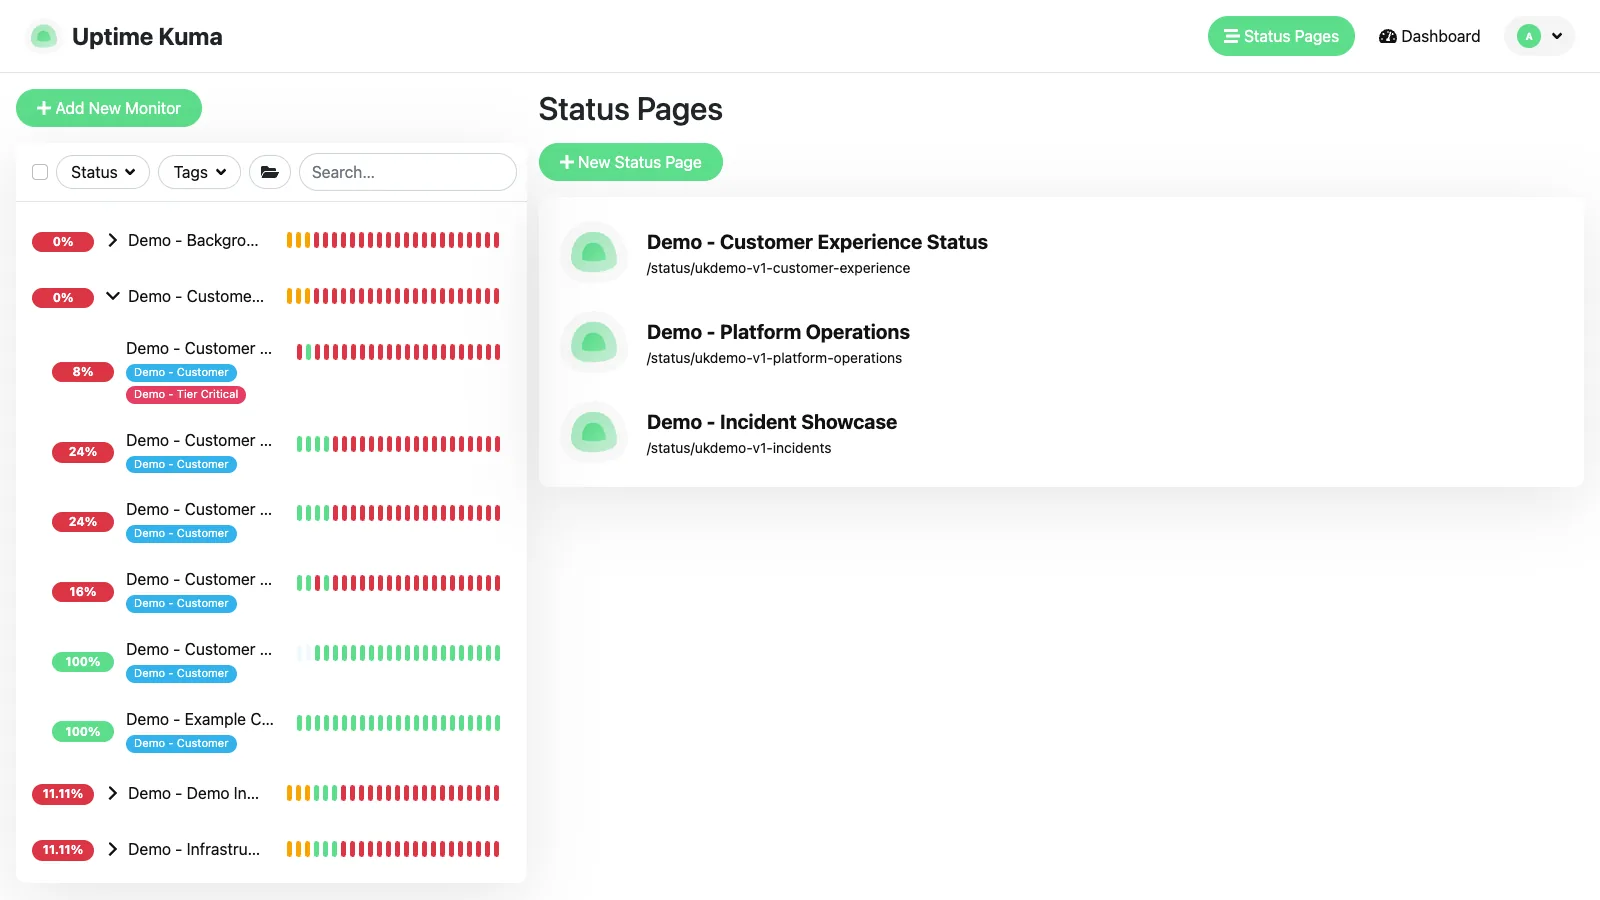Image resolution: width=1600 pixels, height=900 pixels.
Task: Click the Platform Operations status page icon
Action: (594, 342)
